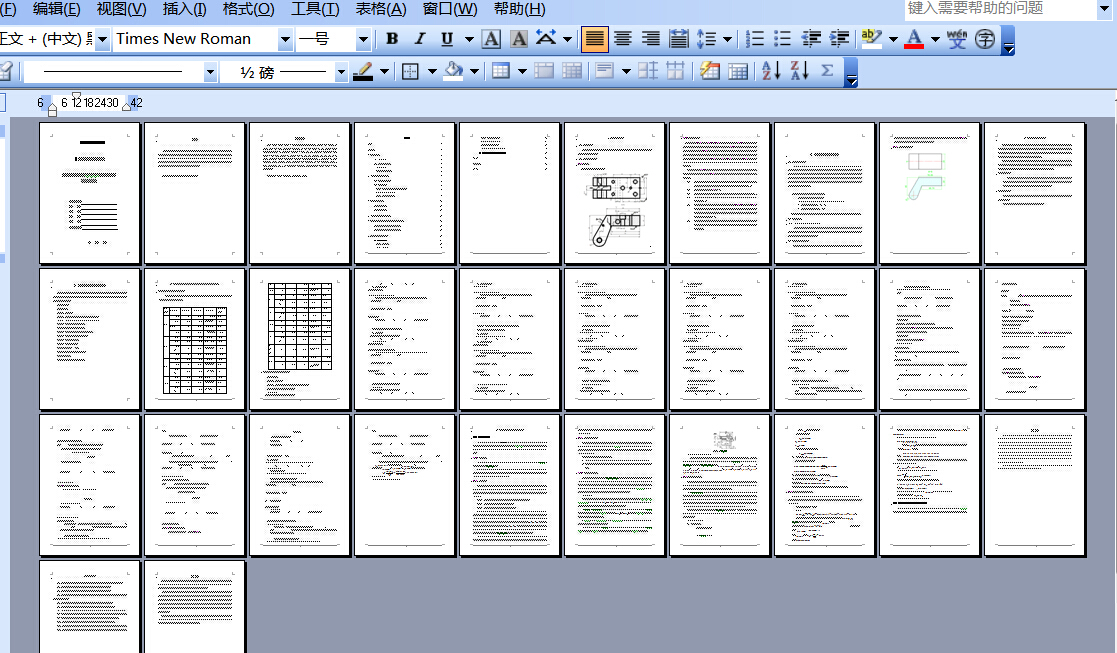Select the first title page thumbnail
Viewport: 1117px width, 653px height.
[x=90, y=193]
